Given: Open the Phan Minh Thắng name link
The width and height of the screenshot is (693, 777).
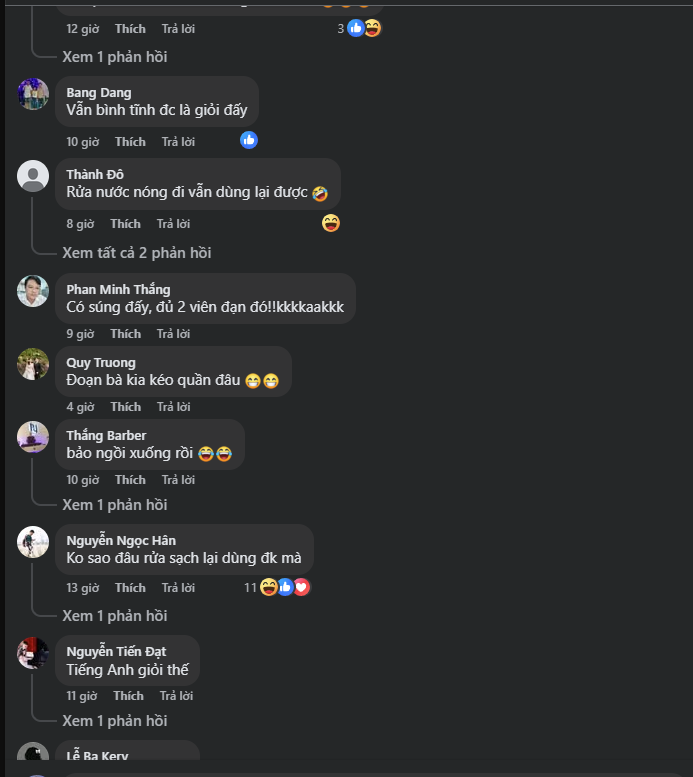Looking at the screenshot, I should coord(118,289).
